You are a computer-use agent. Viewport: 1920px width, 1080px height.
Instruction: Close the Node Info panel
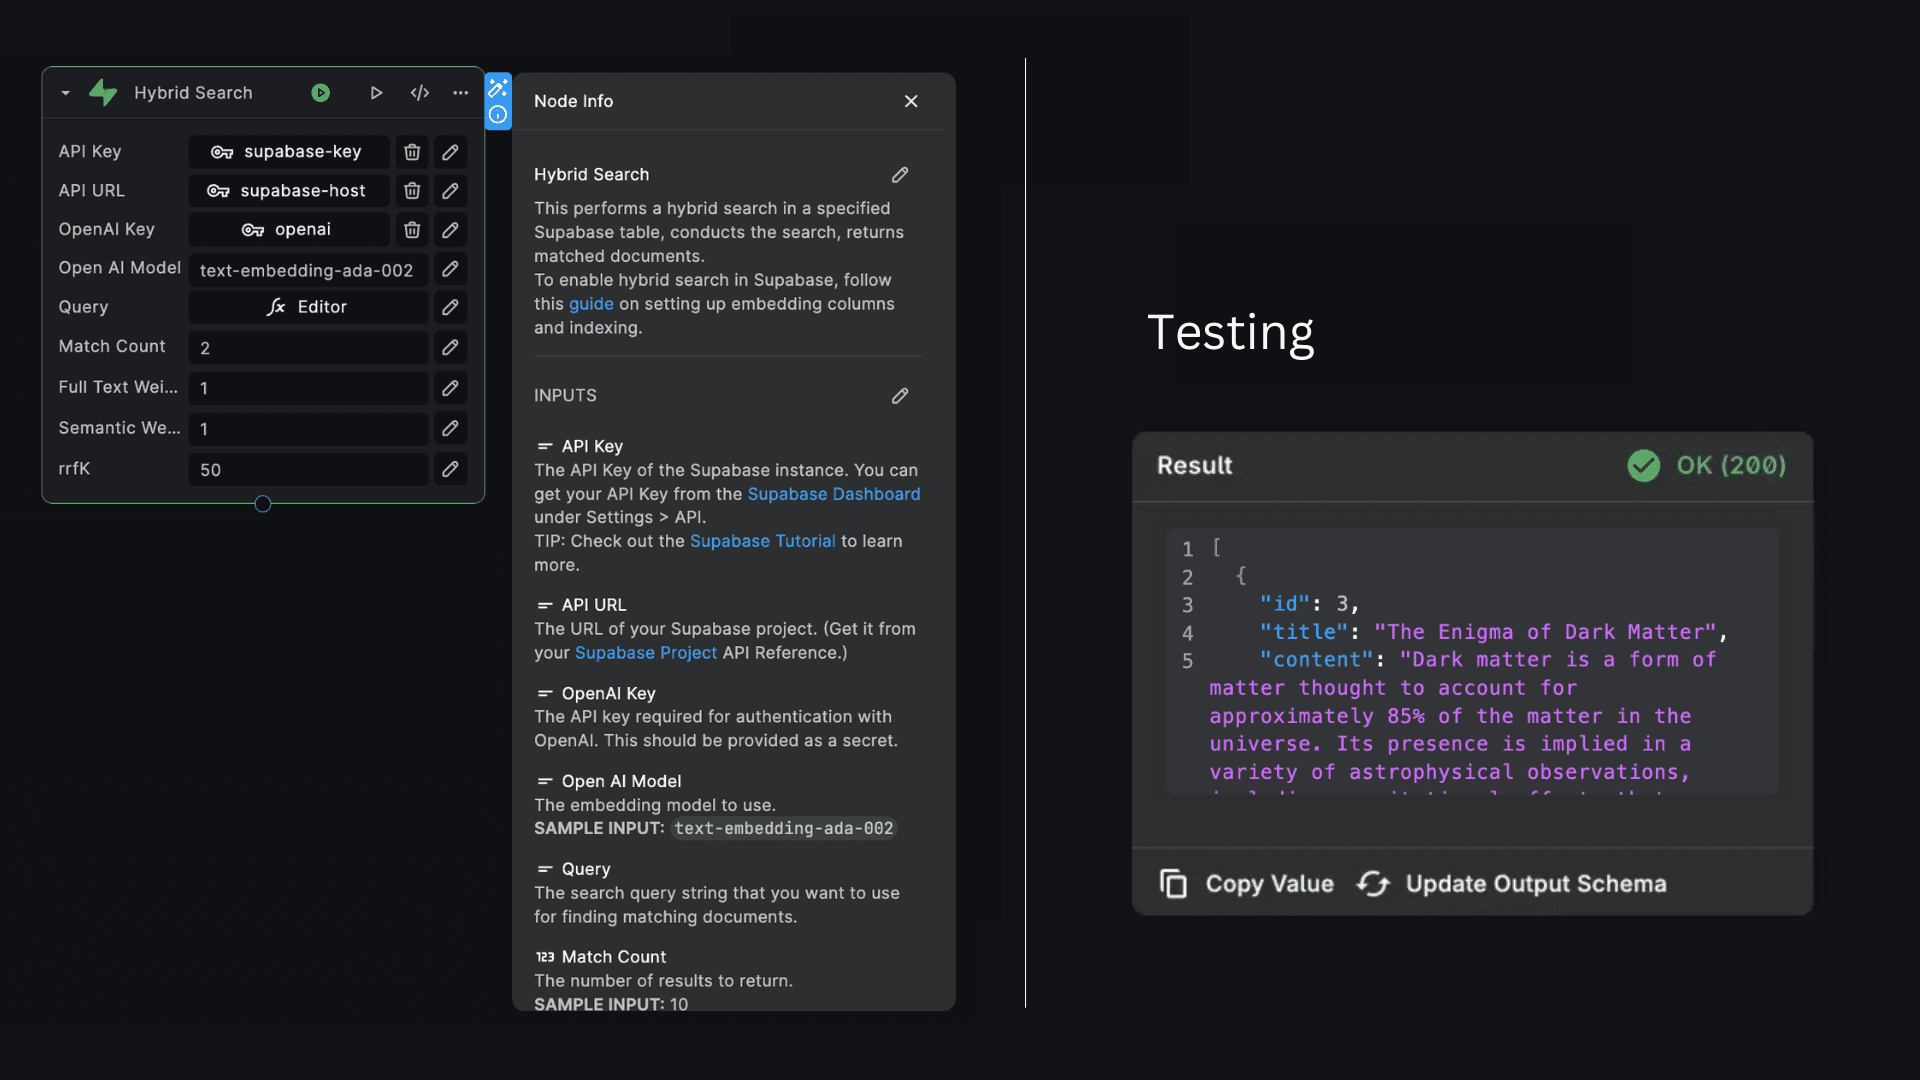coord(911,101)
